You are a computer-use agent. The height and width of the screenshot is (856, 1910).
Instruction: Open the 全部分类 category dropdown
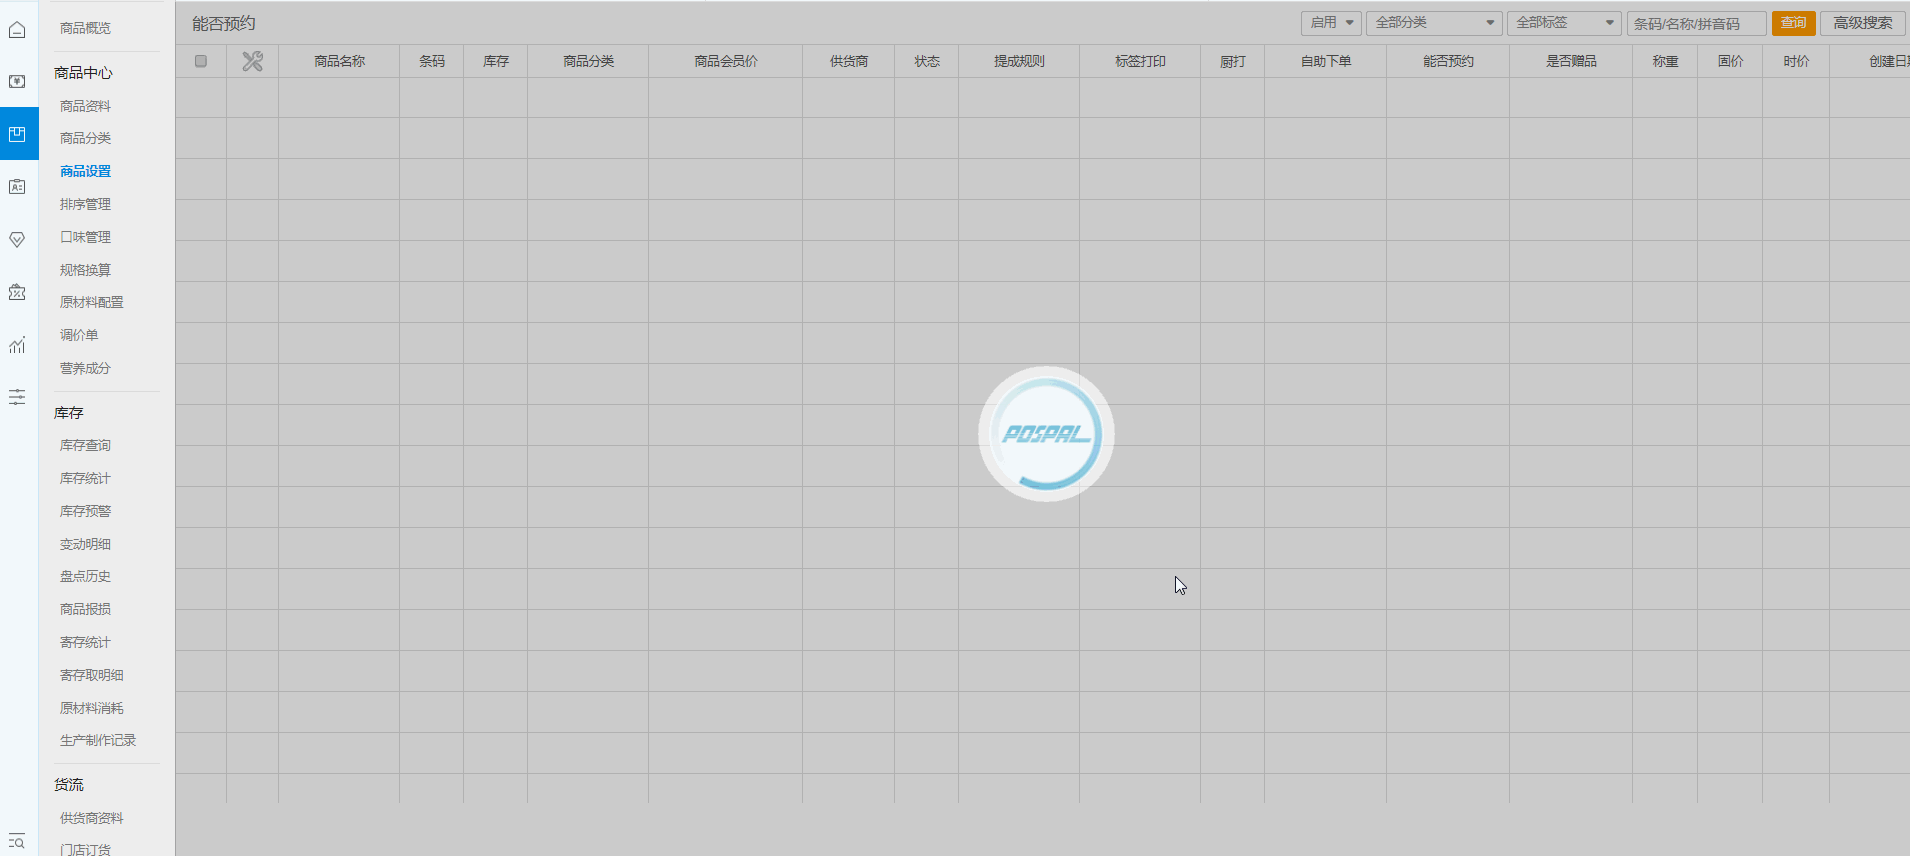pyautogui.click(x=1433, y=23)
